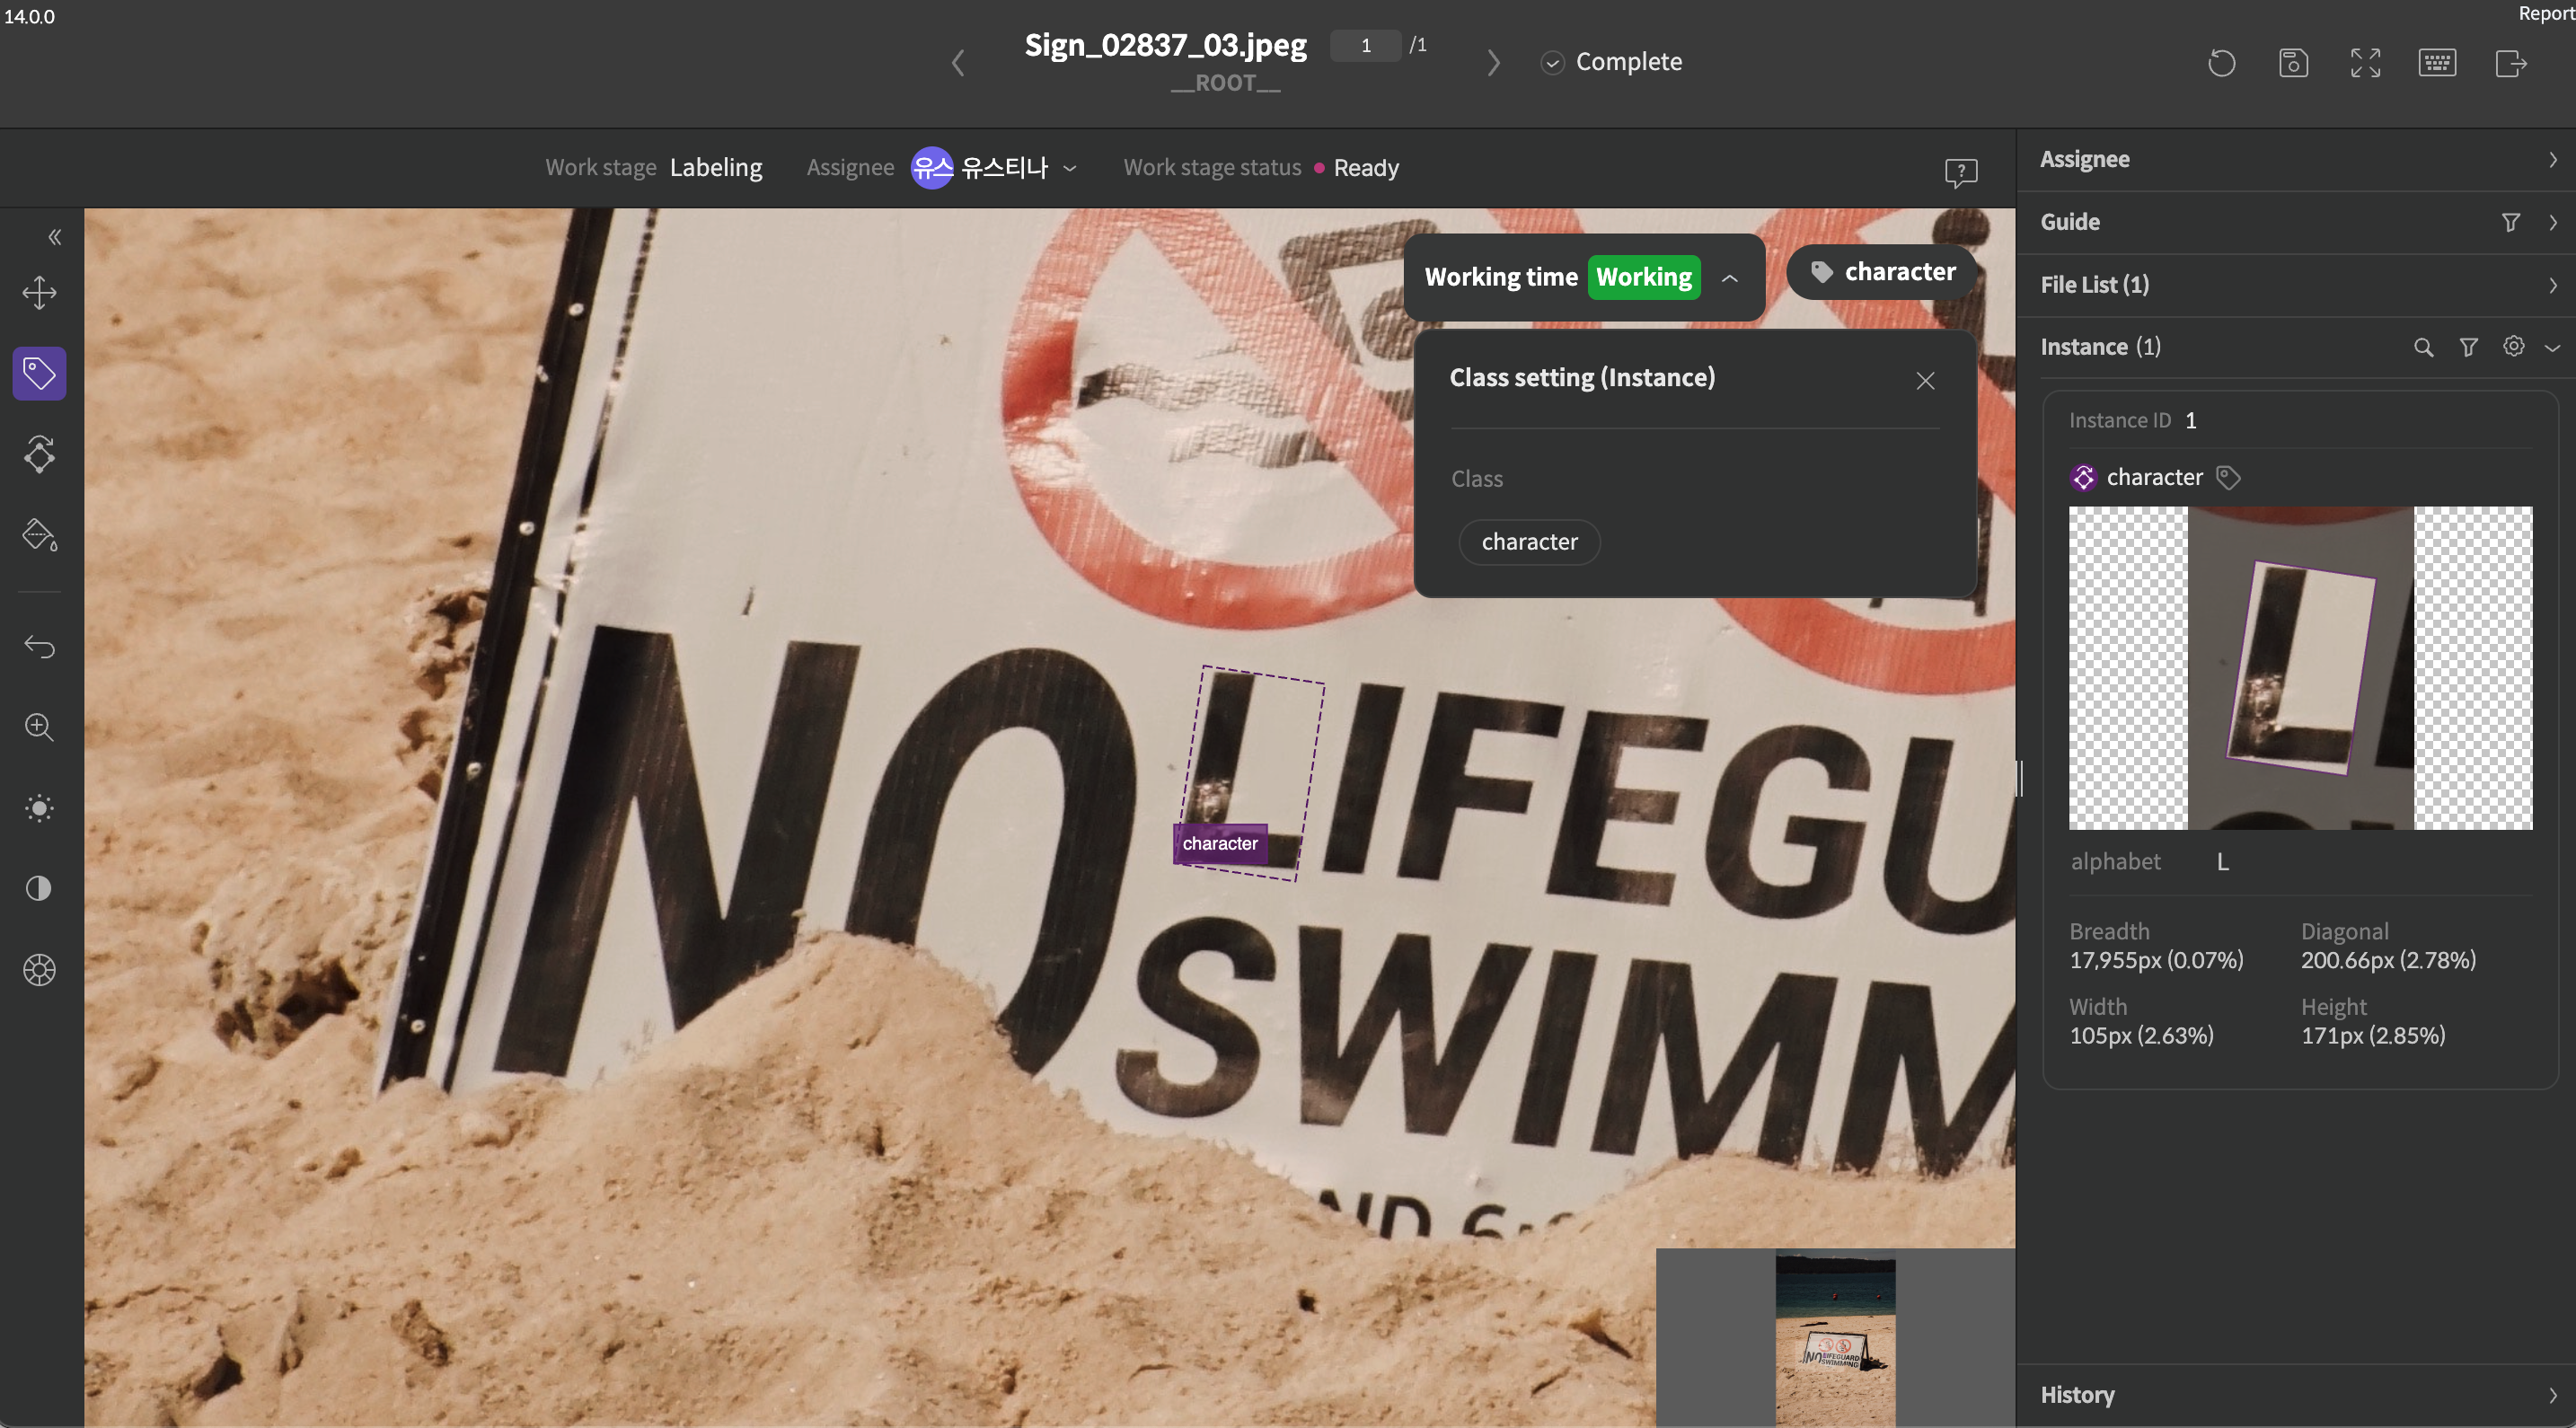Screen dimensions: 2576x1428
Task: Select the move/pan tool icon
Action: pyautogui.click(x=39, y=292)
